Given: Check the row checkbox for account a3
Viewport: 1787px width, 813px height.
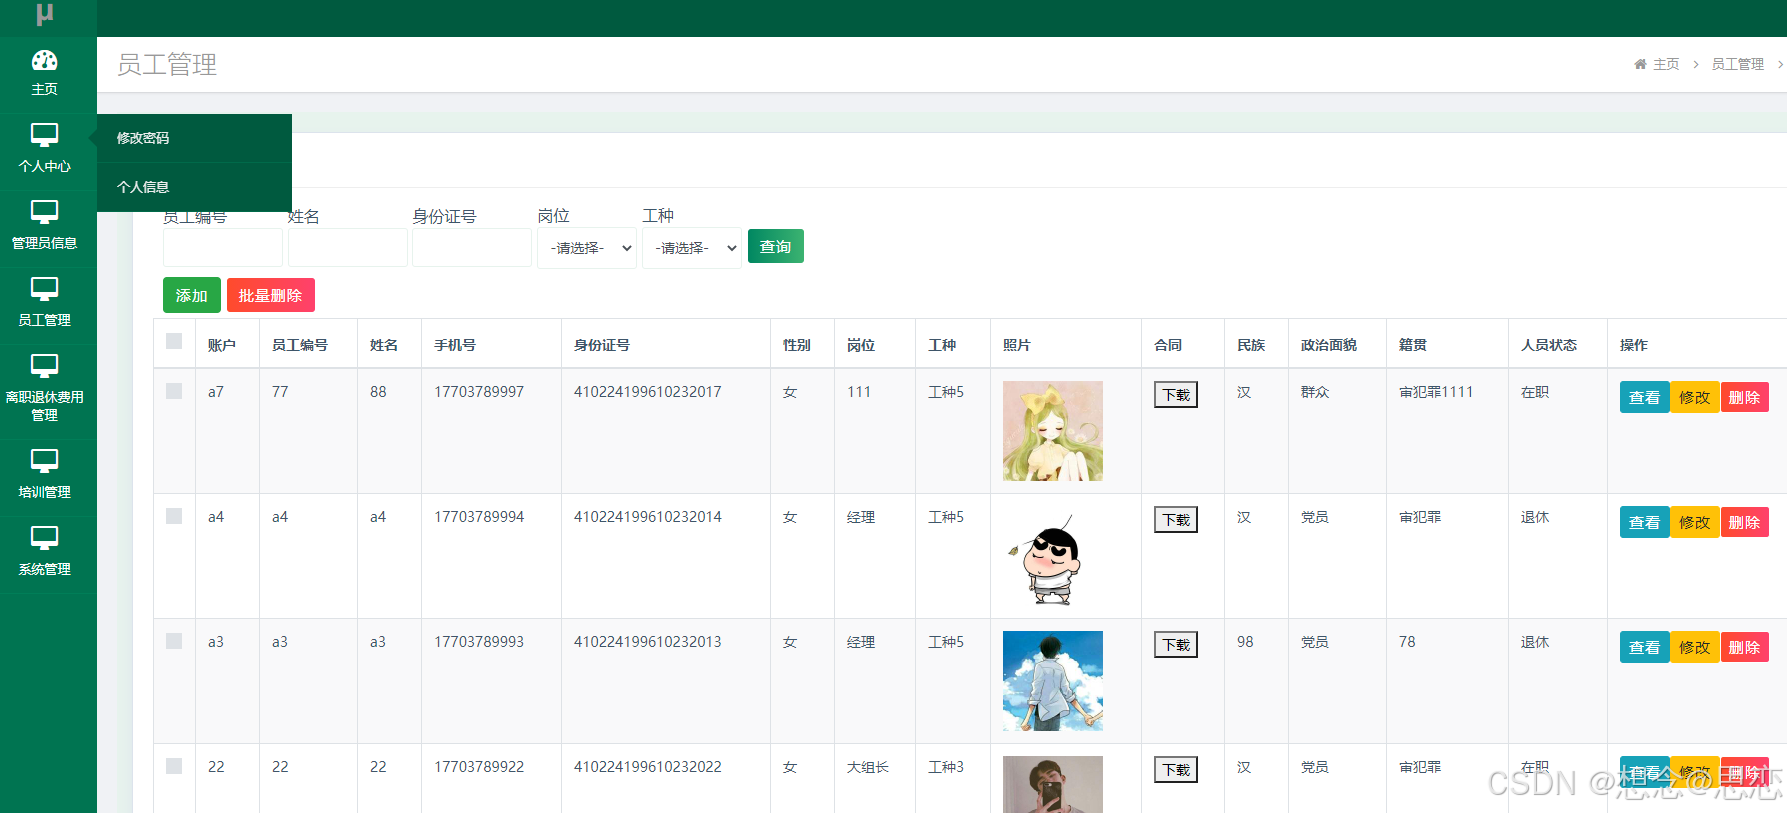Looking at the screenshot, I should pos(174,641).
